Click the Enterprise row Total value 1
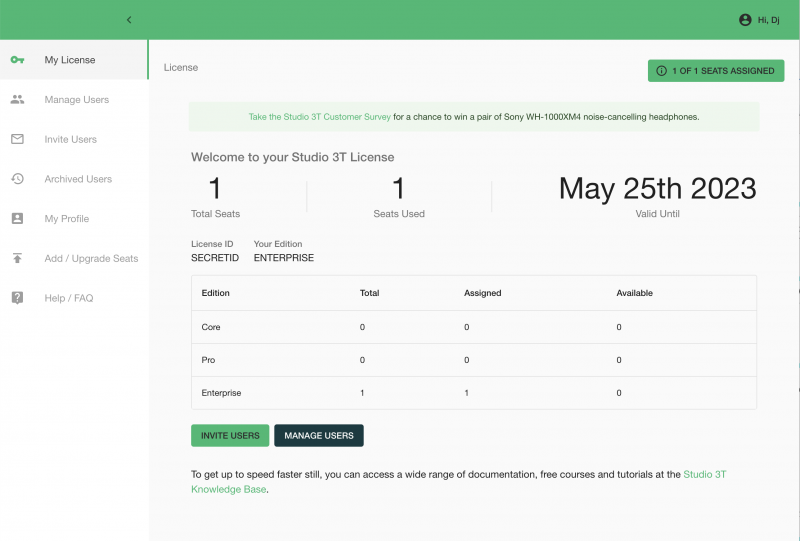This screenshot has height=541, width=800. 362,393
